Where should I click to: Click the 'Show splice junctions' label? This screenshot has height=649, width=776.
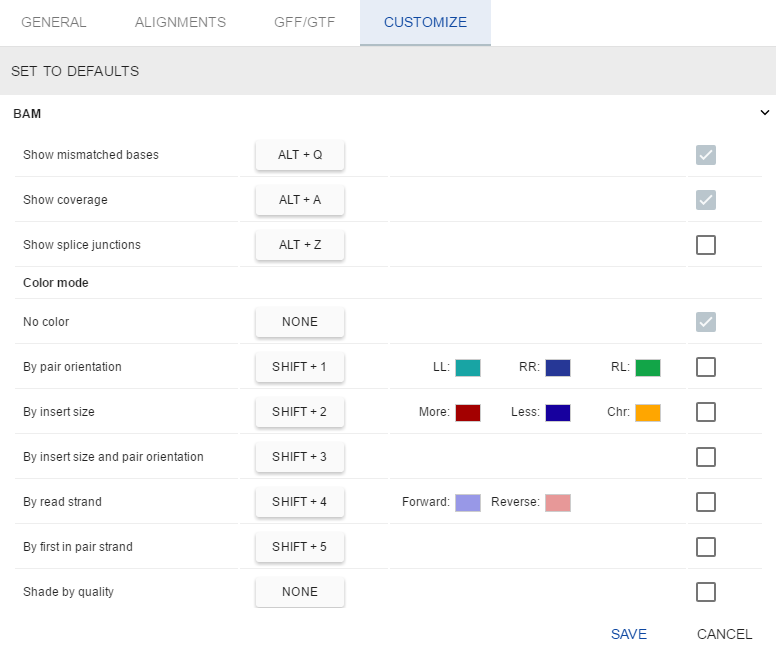coord(82,245)
